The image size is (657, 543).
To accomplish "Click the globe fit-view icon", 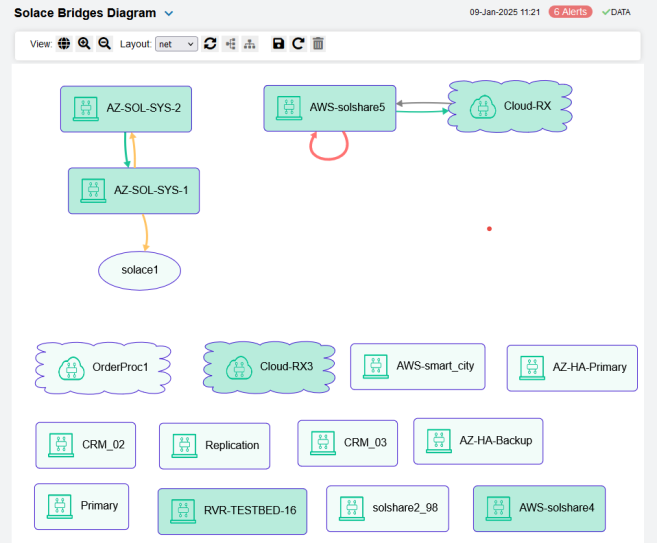I will 65,44.
